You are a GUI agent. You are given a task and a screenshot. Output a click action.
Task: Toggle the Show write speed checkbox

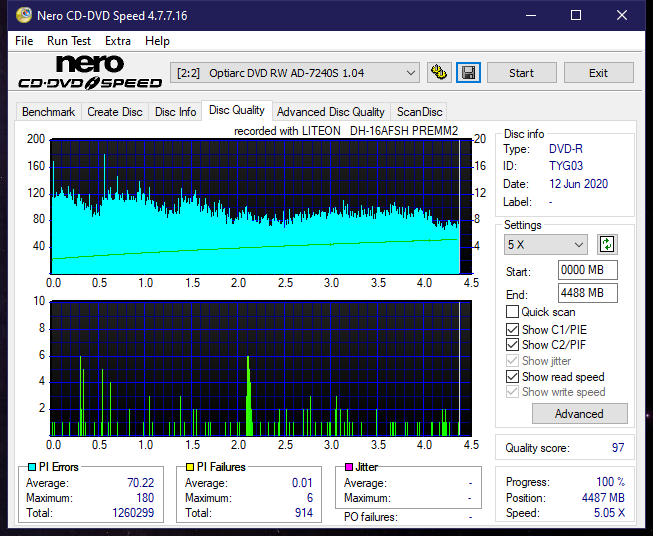coord(512,392)
